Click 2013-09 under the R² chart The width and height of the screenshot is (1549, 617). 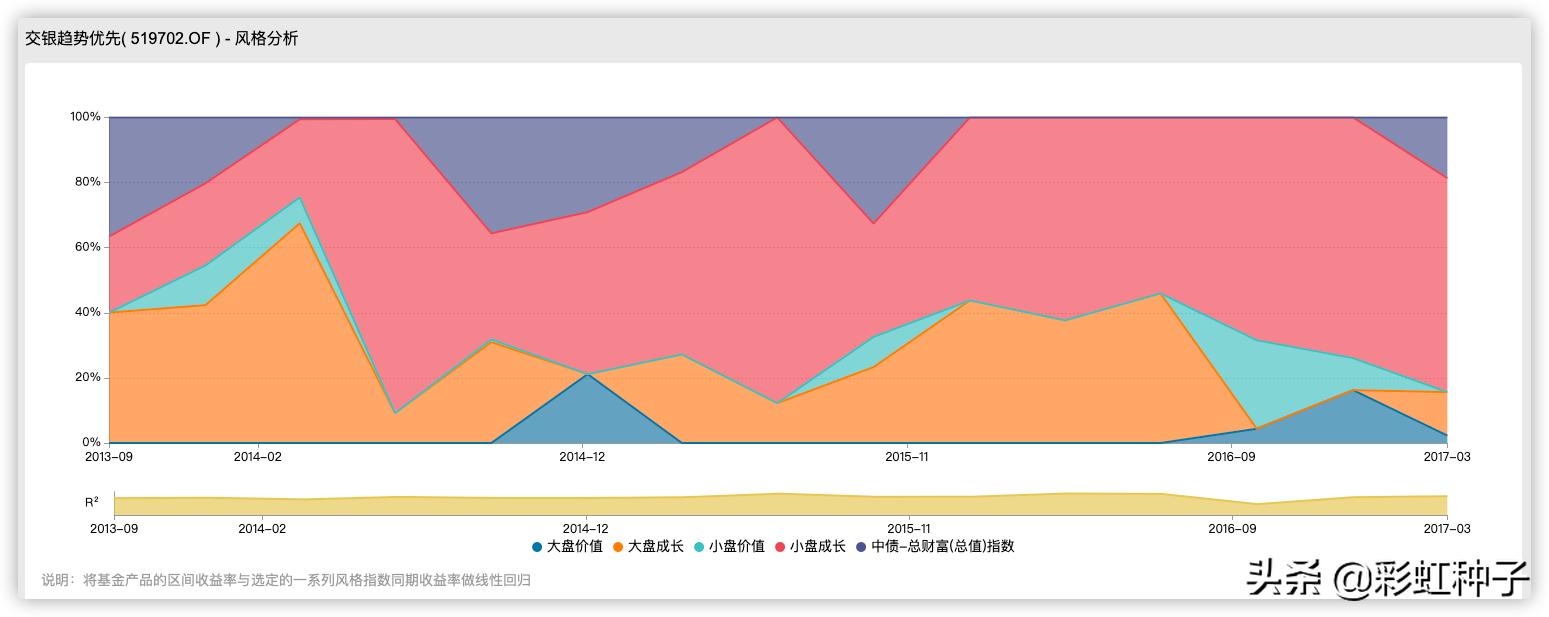[x=114, y=528]
